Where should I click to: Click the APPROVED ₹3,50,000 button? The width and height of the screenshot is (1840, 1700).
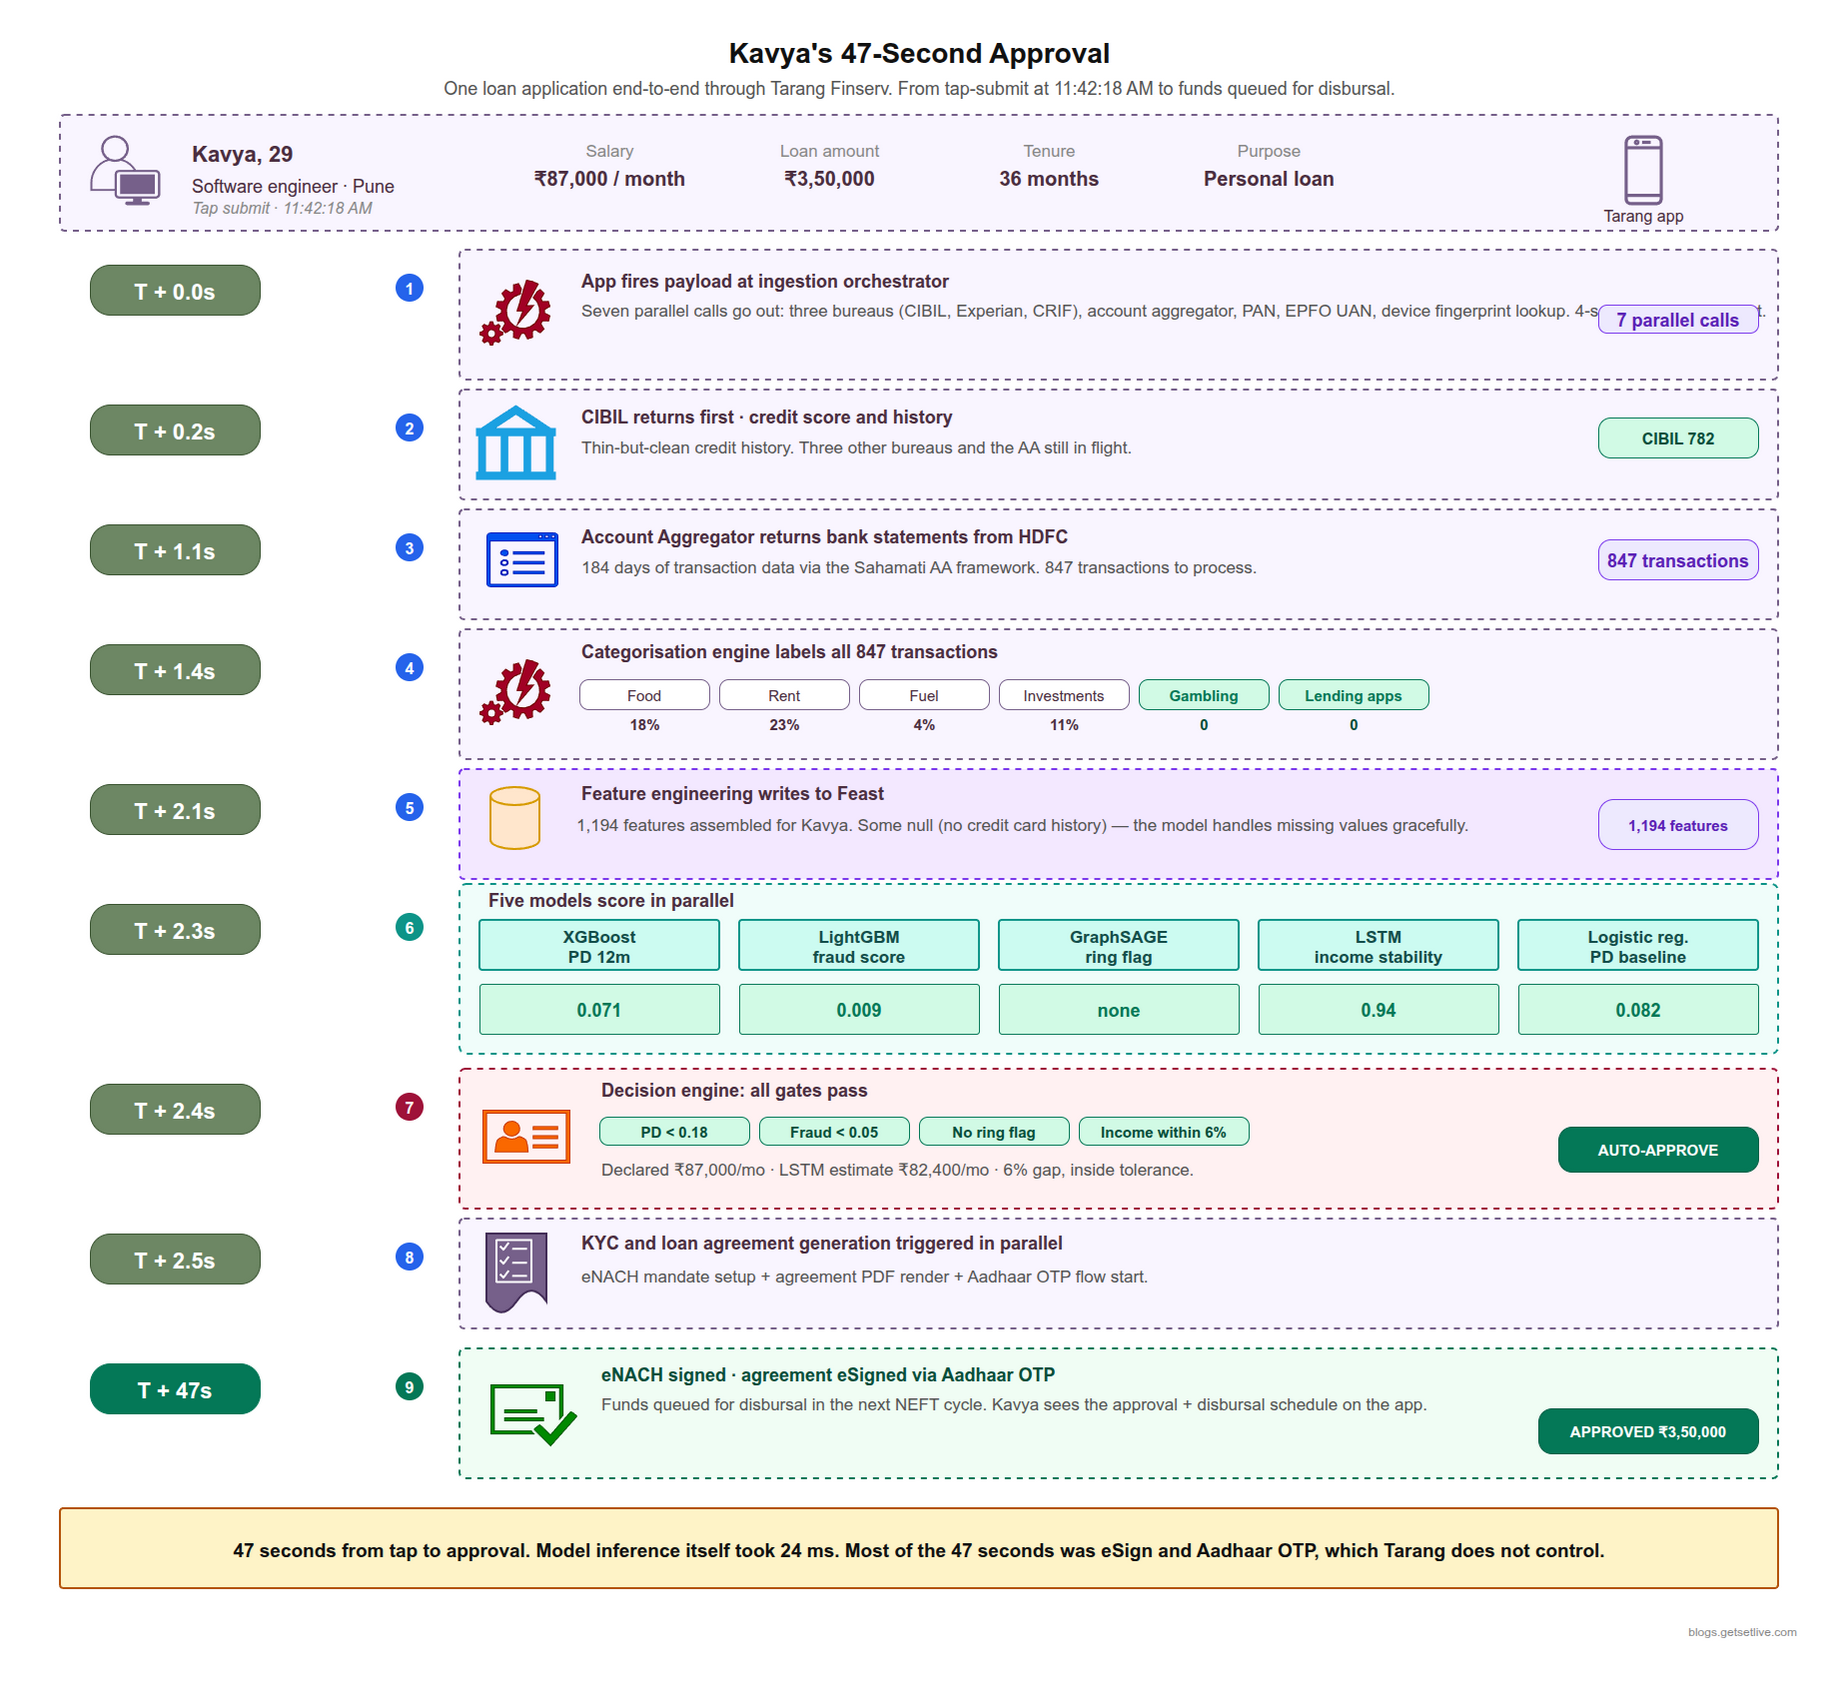coord(1648,1433)
